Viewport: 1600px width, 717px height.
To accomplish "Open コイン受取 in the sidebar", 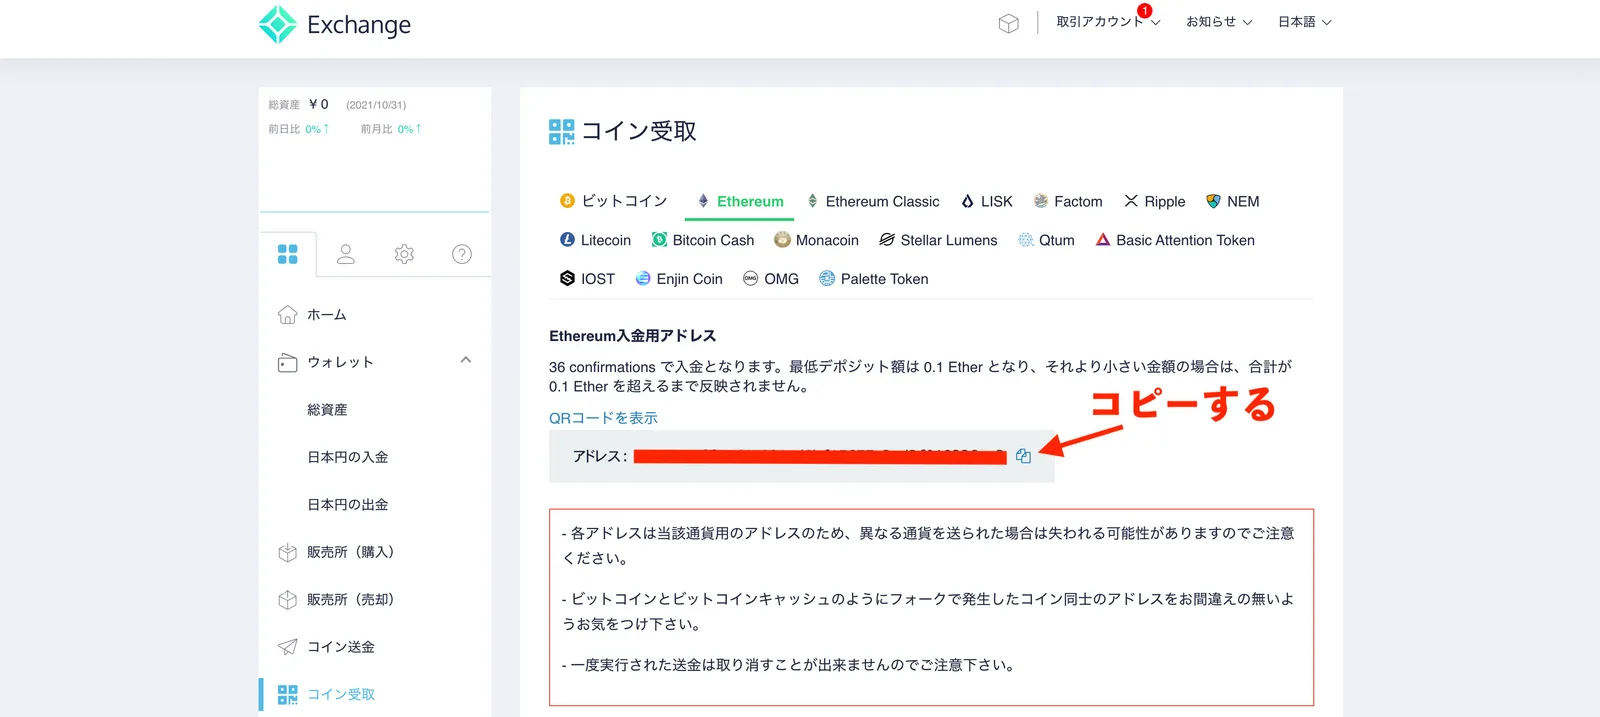I will click(341, 694).
